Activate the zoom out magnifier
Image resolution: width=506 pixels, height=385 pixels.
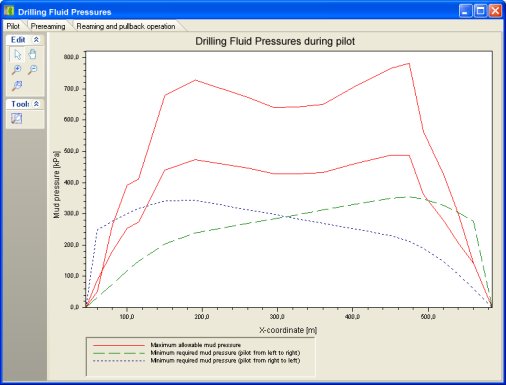[x=32, y=70]
